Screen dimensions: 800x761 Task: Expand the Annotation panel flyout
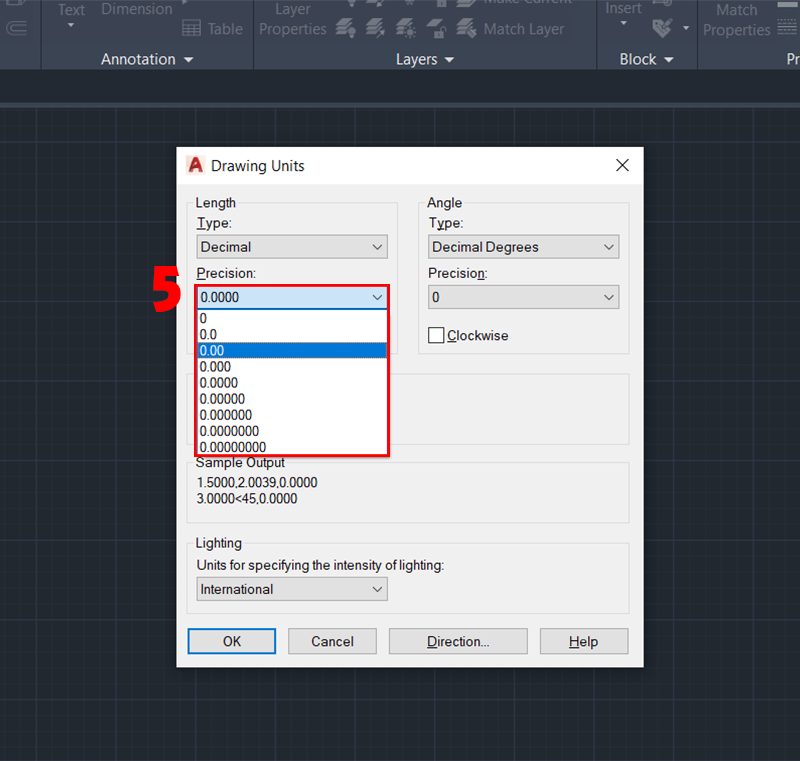click(x=188, y=60)
